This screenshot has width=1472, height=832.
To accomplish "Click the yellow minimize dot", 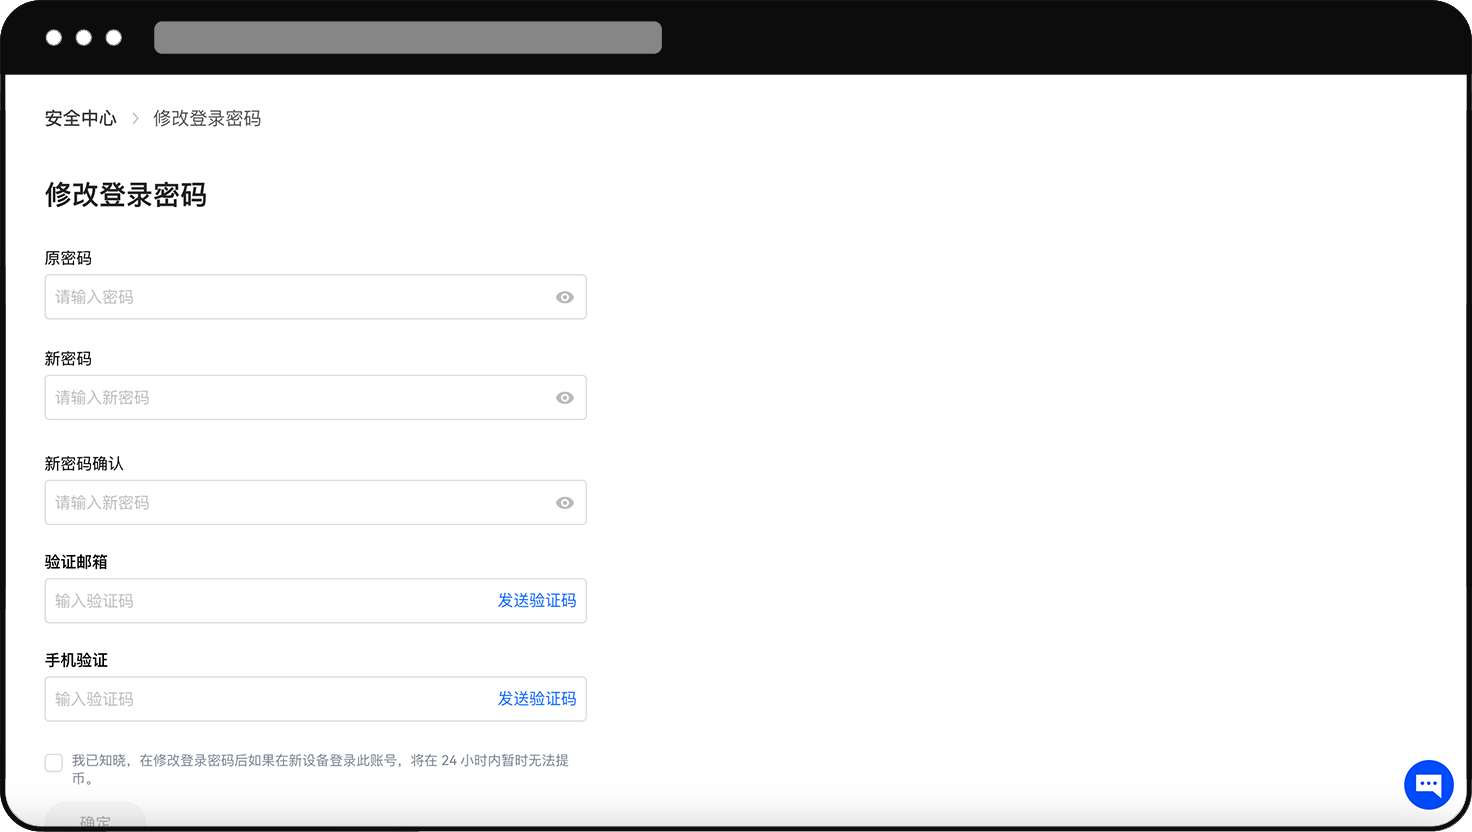I will pyautogui.click(x=83, y=37).
